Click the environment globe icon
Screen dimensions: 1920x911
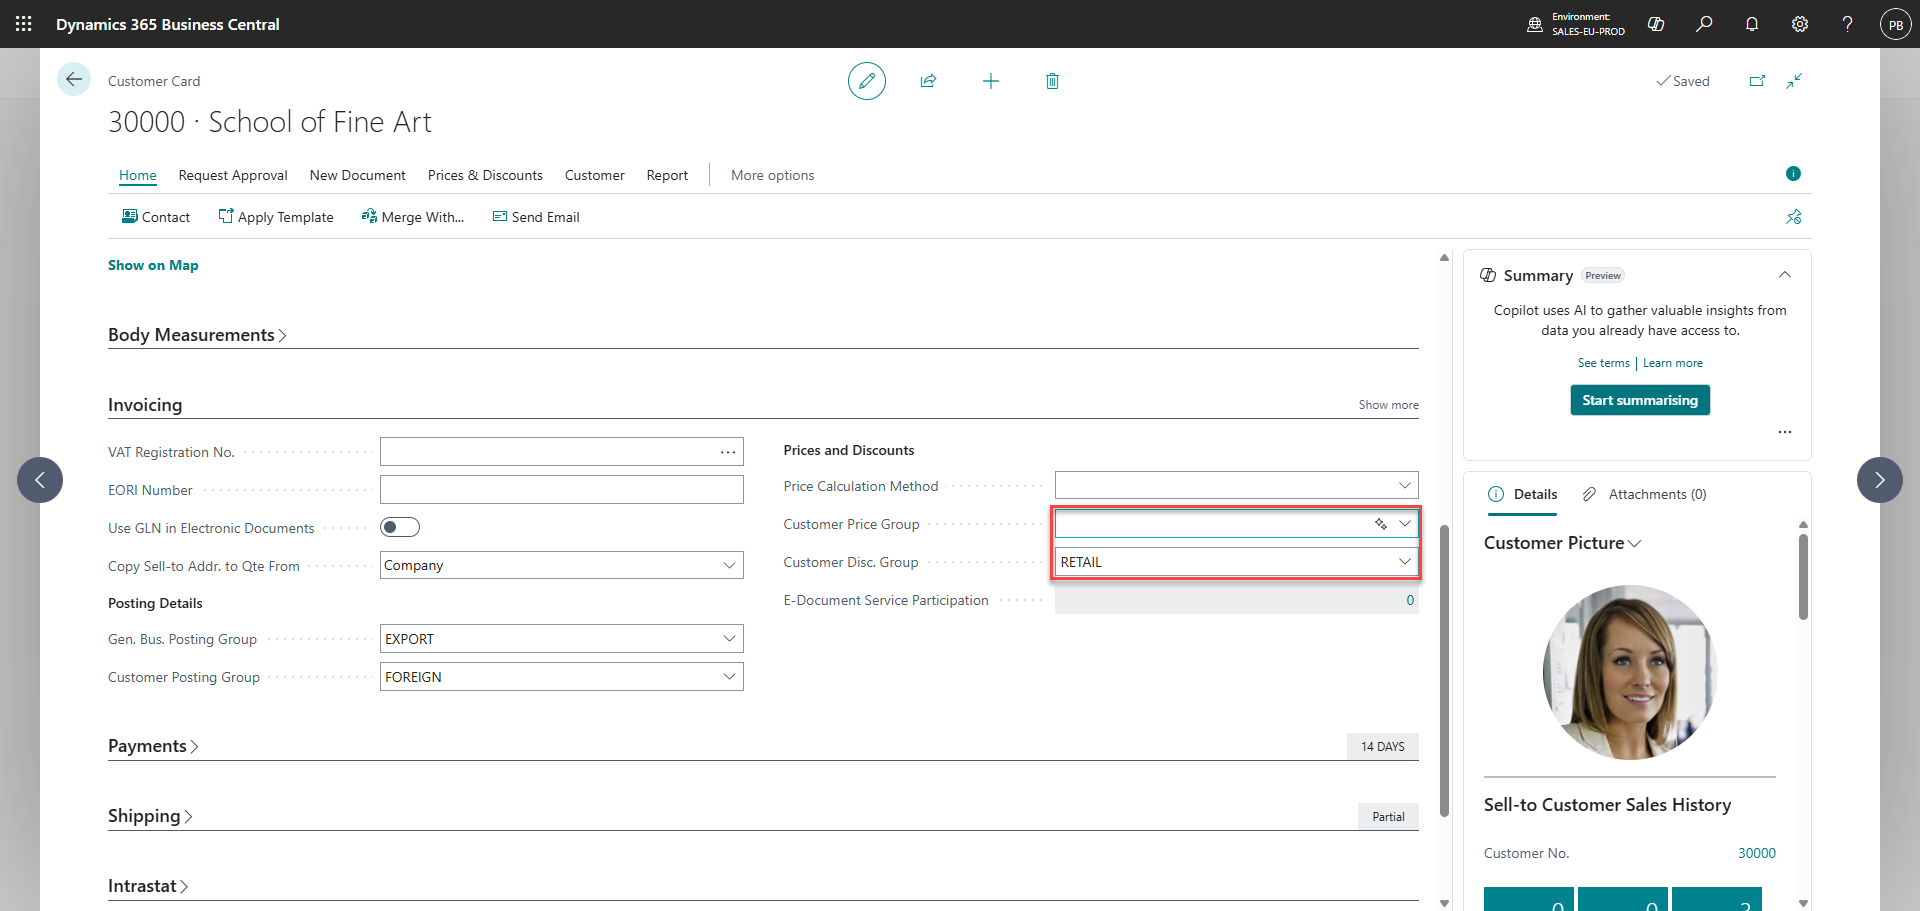click(1535, 24)
